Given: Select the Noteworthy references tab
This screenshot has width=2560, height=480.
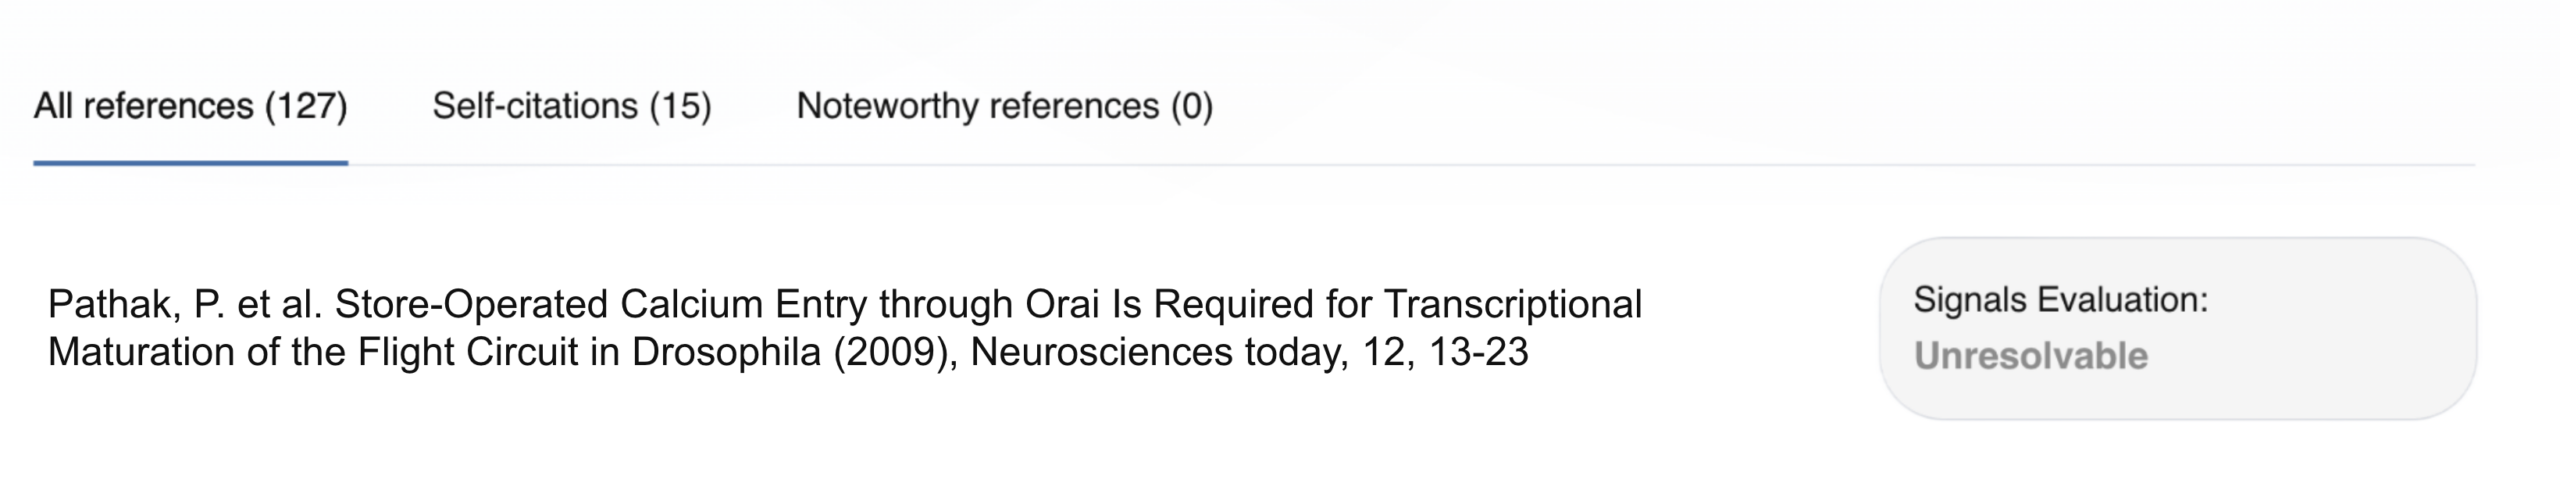Looking at the screenshot, I should click(1004, 106).
